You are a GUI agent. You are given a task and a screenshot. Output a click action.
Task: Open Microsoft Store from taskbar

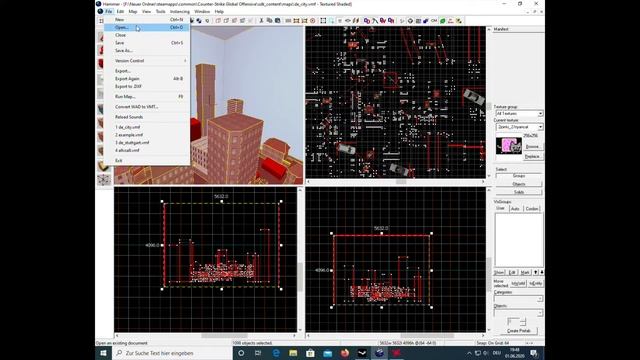(x=310, y=353)
